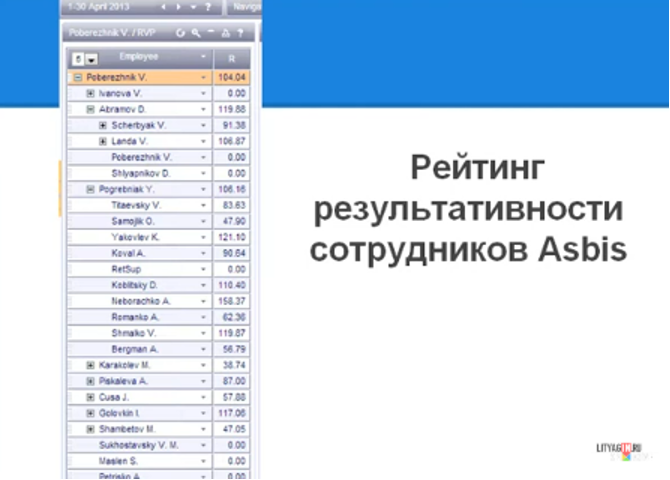Viewport: 670px width, 480px height.
Task: Expand the Karakolev M. node
Action: (90, 365)
